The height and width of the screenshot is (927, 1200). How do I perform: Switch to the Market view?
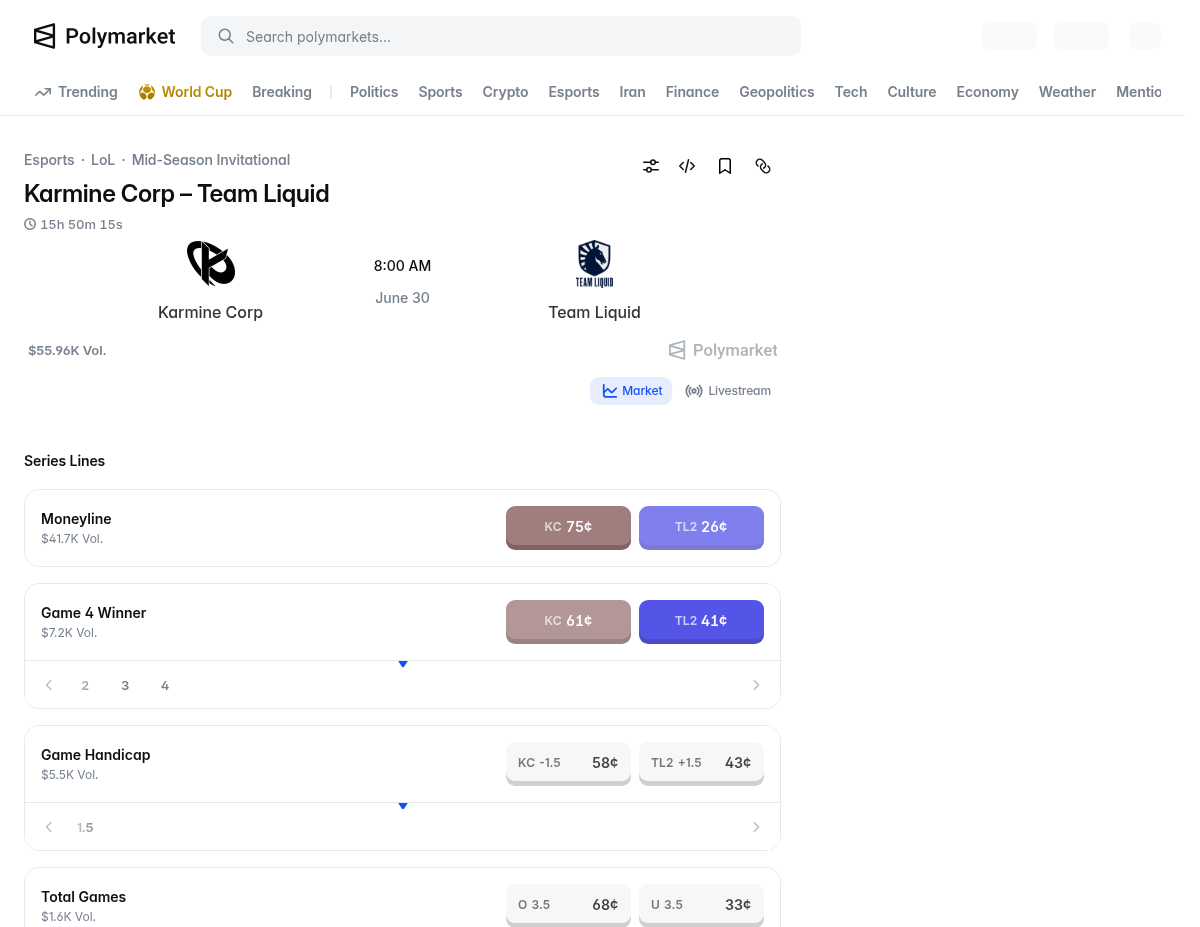click(631, 391)
